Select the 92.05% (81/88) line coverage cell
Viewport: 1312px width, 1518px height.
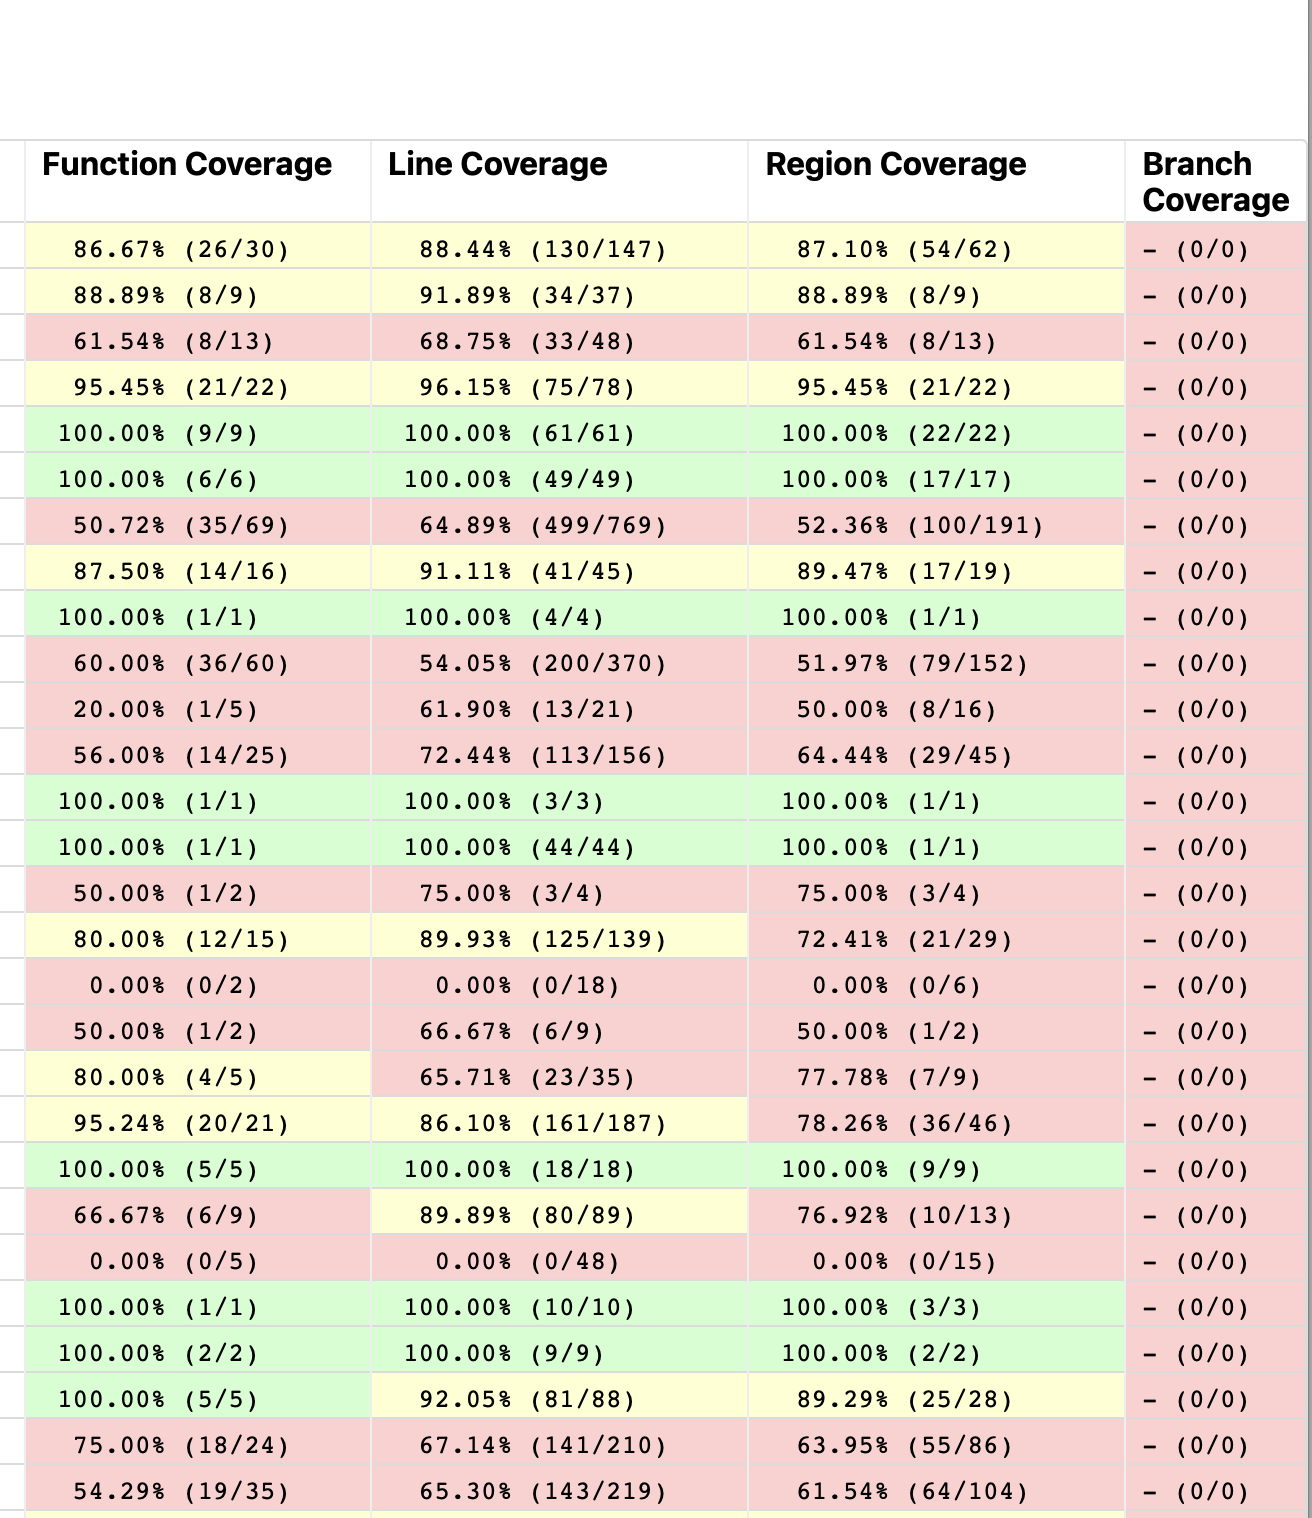(x=527, y=1399)
